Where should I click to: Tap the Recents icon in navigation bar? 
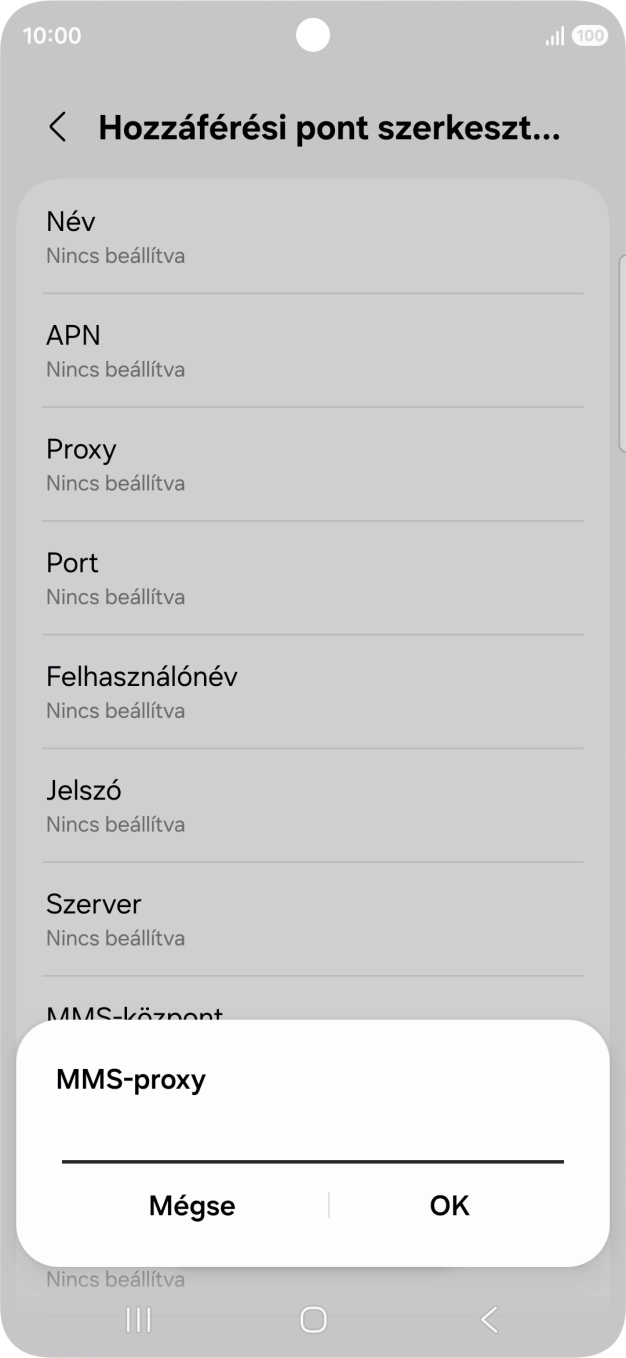(x=137, y=1320)
